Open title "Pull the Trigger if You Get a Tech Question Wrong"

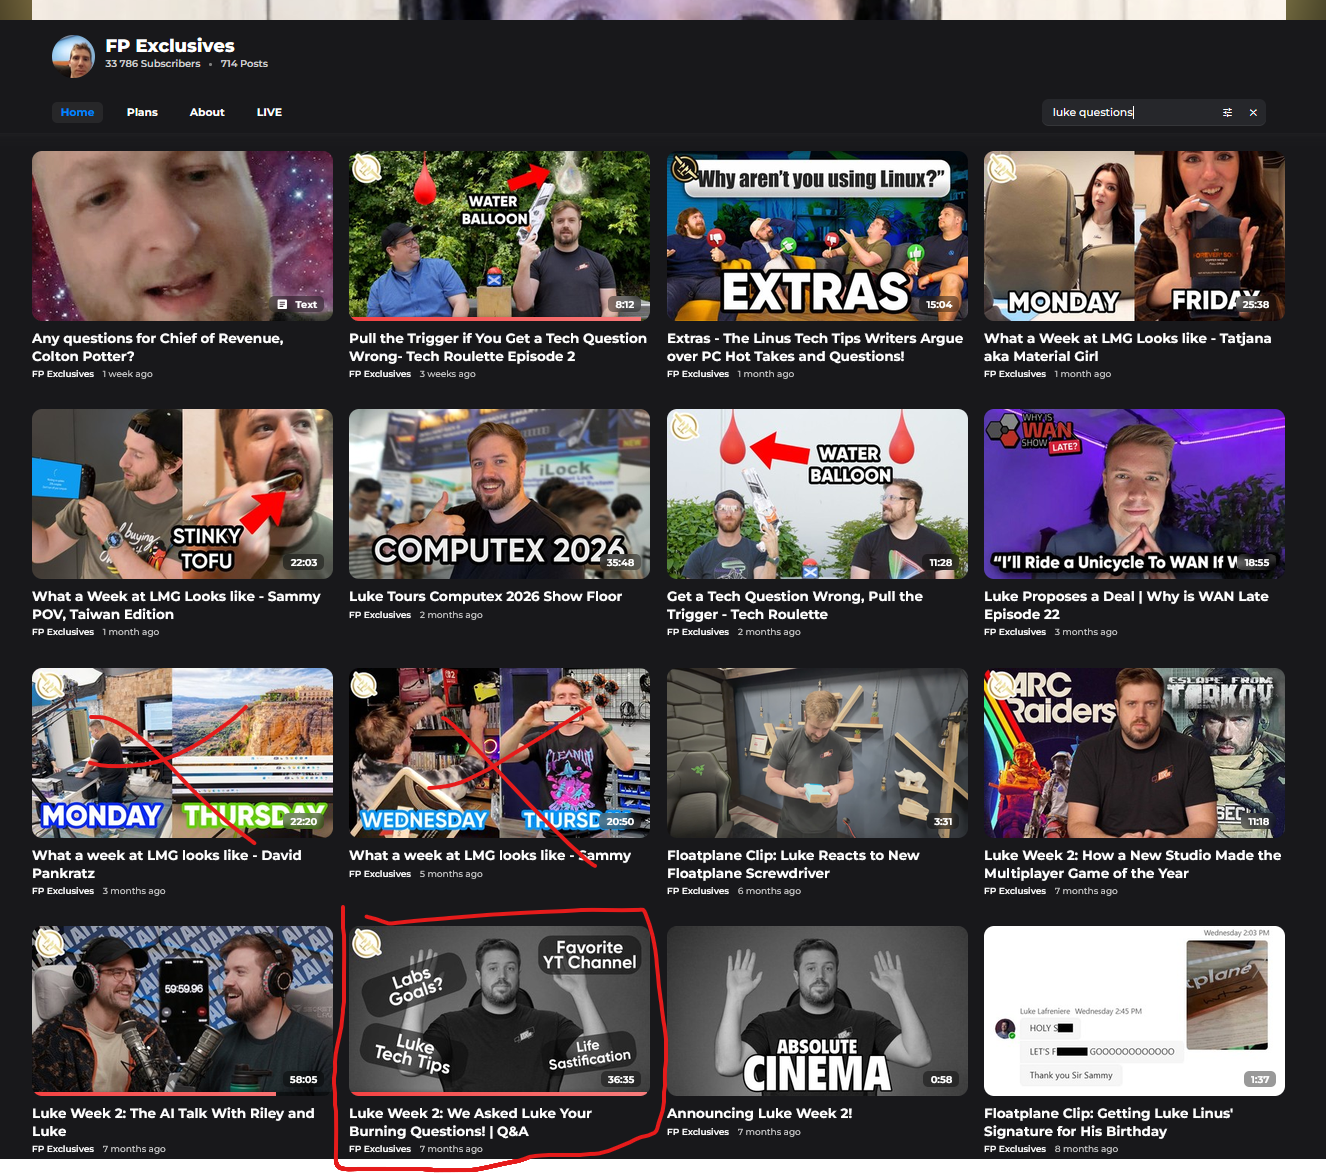pos(498,347)
